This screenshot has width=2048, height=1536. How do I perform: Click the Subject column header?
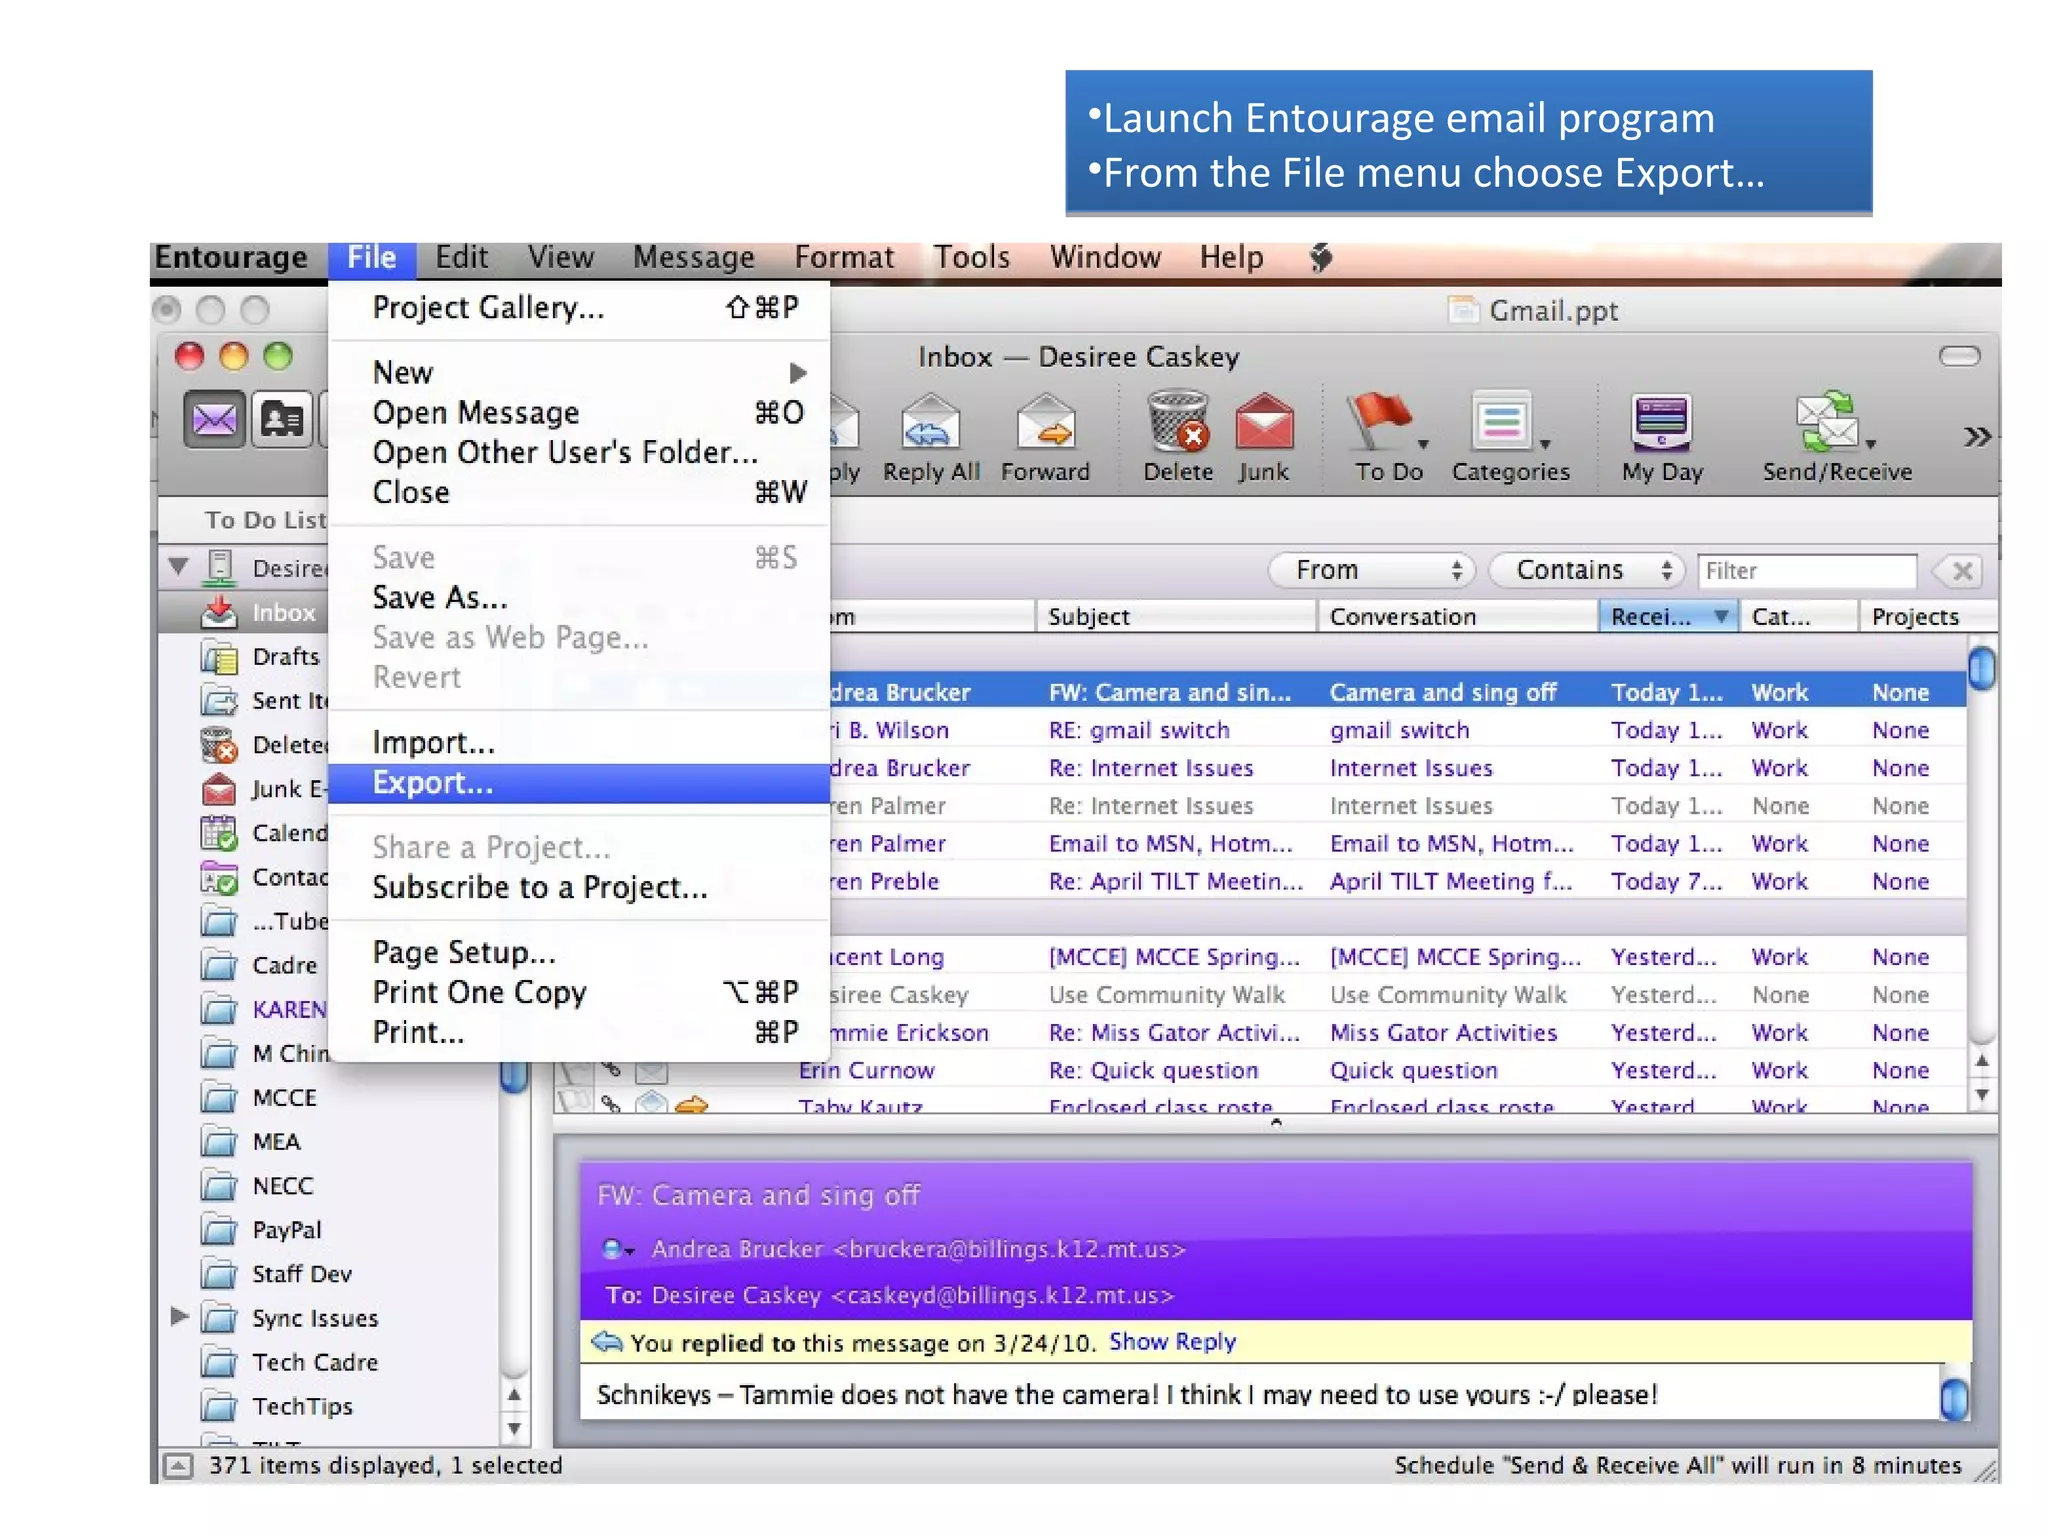[1176, 617]
